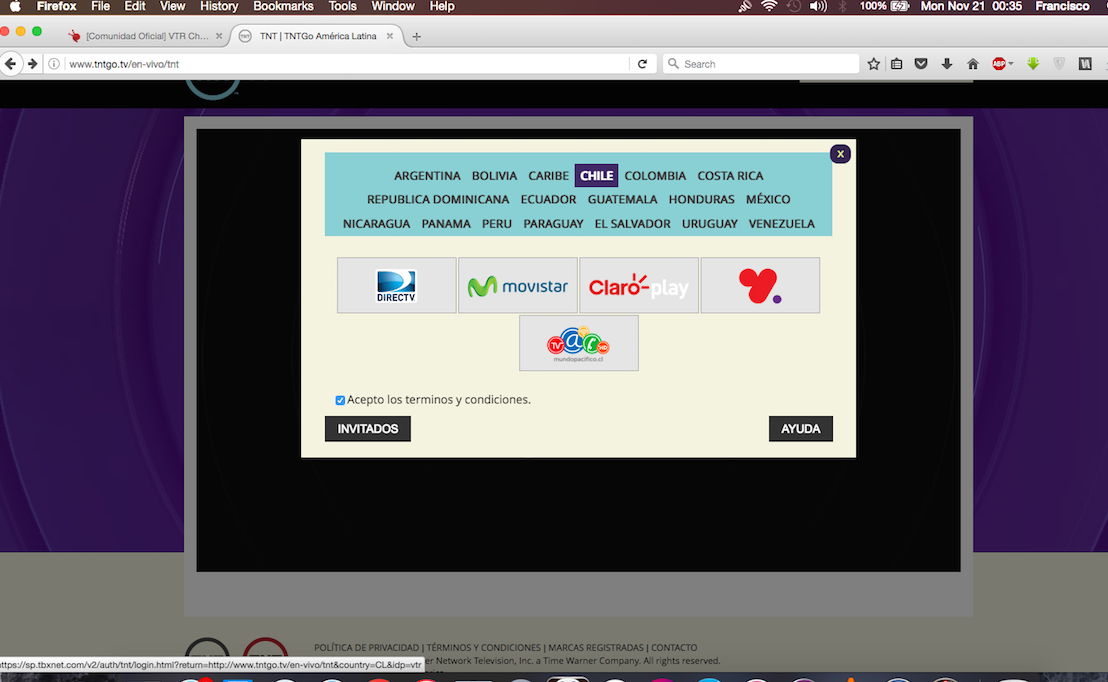Uncheck Acepto los terminos y condiciones
This screenshot has height=682, width=1108.
340,400
